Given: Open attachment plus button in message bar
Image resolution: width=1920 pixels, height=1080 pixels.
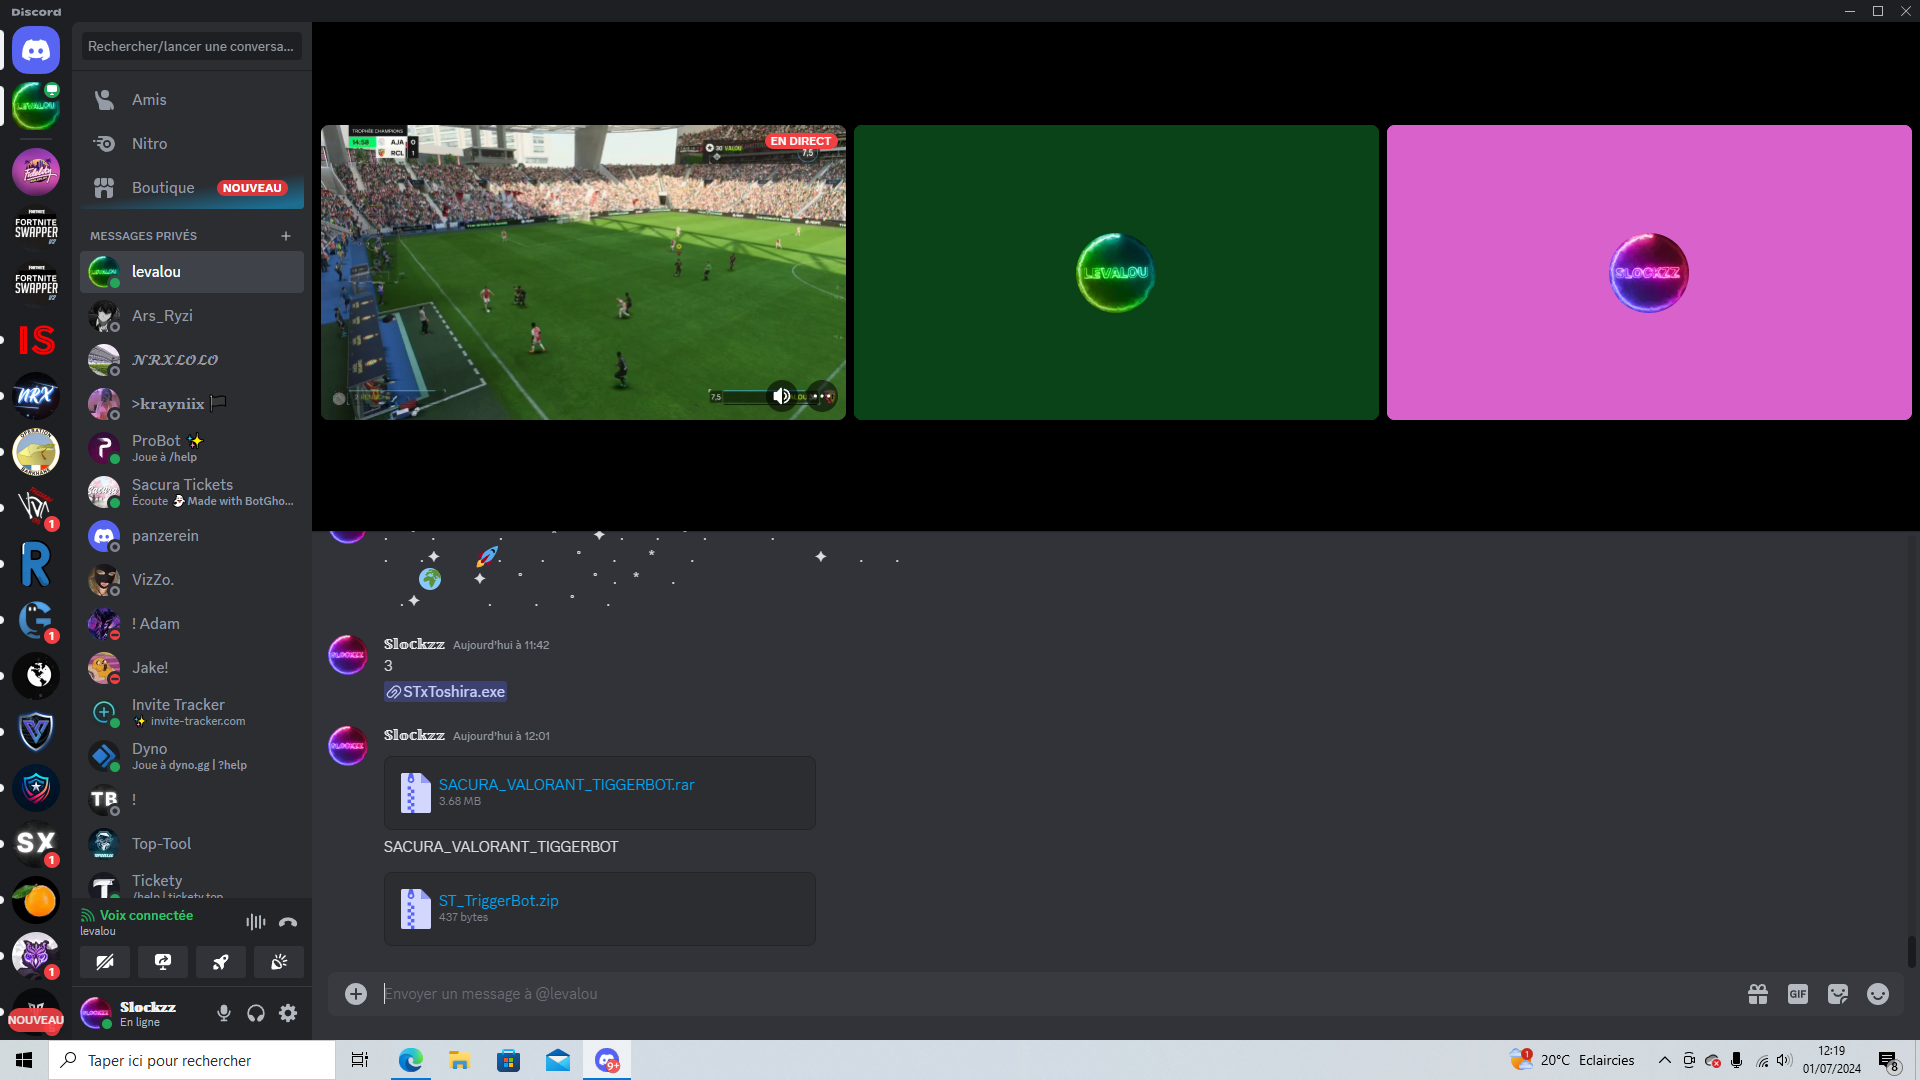Looking at the screenshot, I should pyautogui.click(x=356, y=994).
